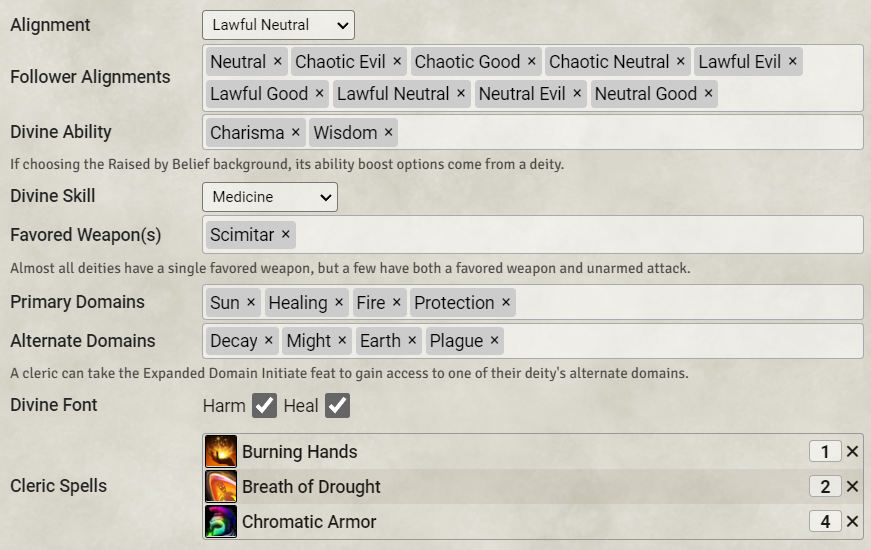Click the Chromatic Armor spell icon
The image size is (871, 550).
click(x=220, y=522)
